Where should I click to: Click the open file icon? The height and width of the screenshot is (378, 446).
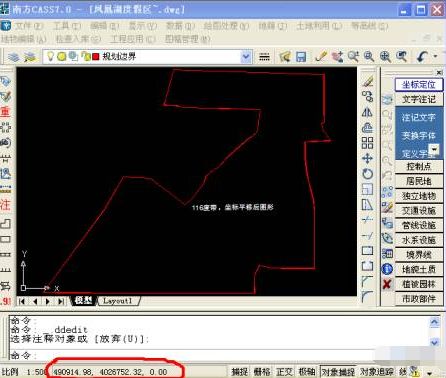pos(285,57)
